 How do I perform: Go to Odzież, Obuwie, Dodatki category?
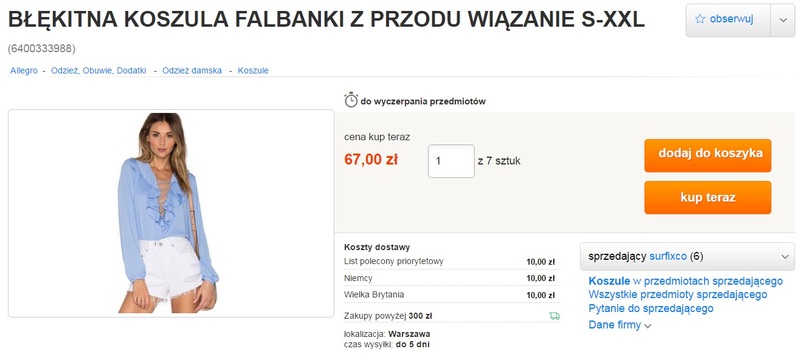(98, 71)
